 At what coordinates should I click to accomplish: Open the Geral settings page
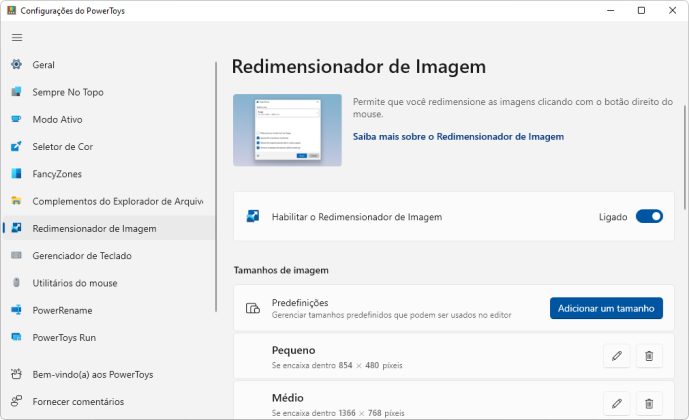coord(44,65)
